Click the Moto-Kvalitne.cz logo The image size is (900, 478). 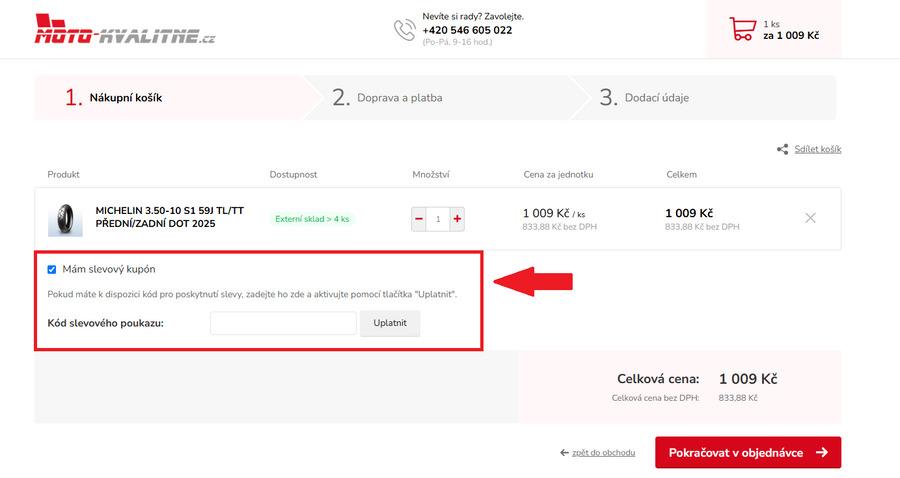(125, 31)
